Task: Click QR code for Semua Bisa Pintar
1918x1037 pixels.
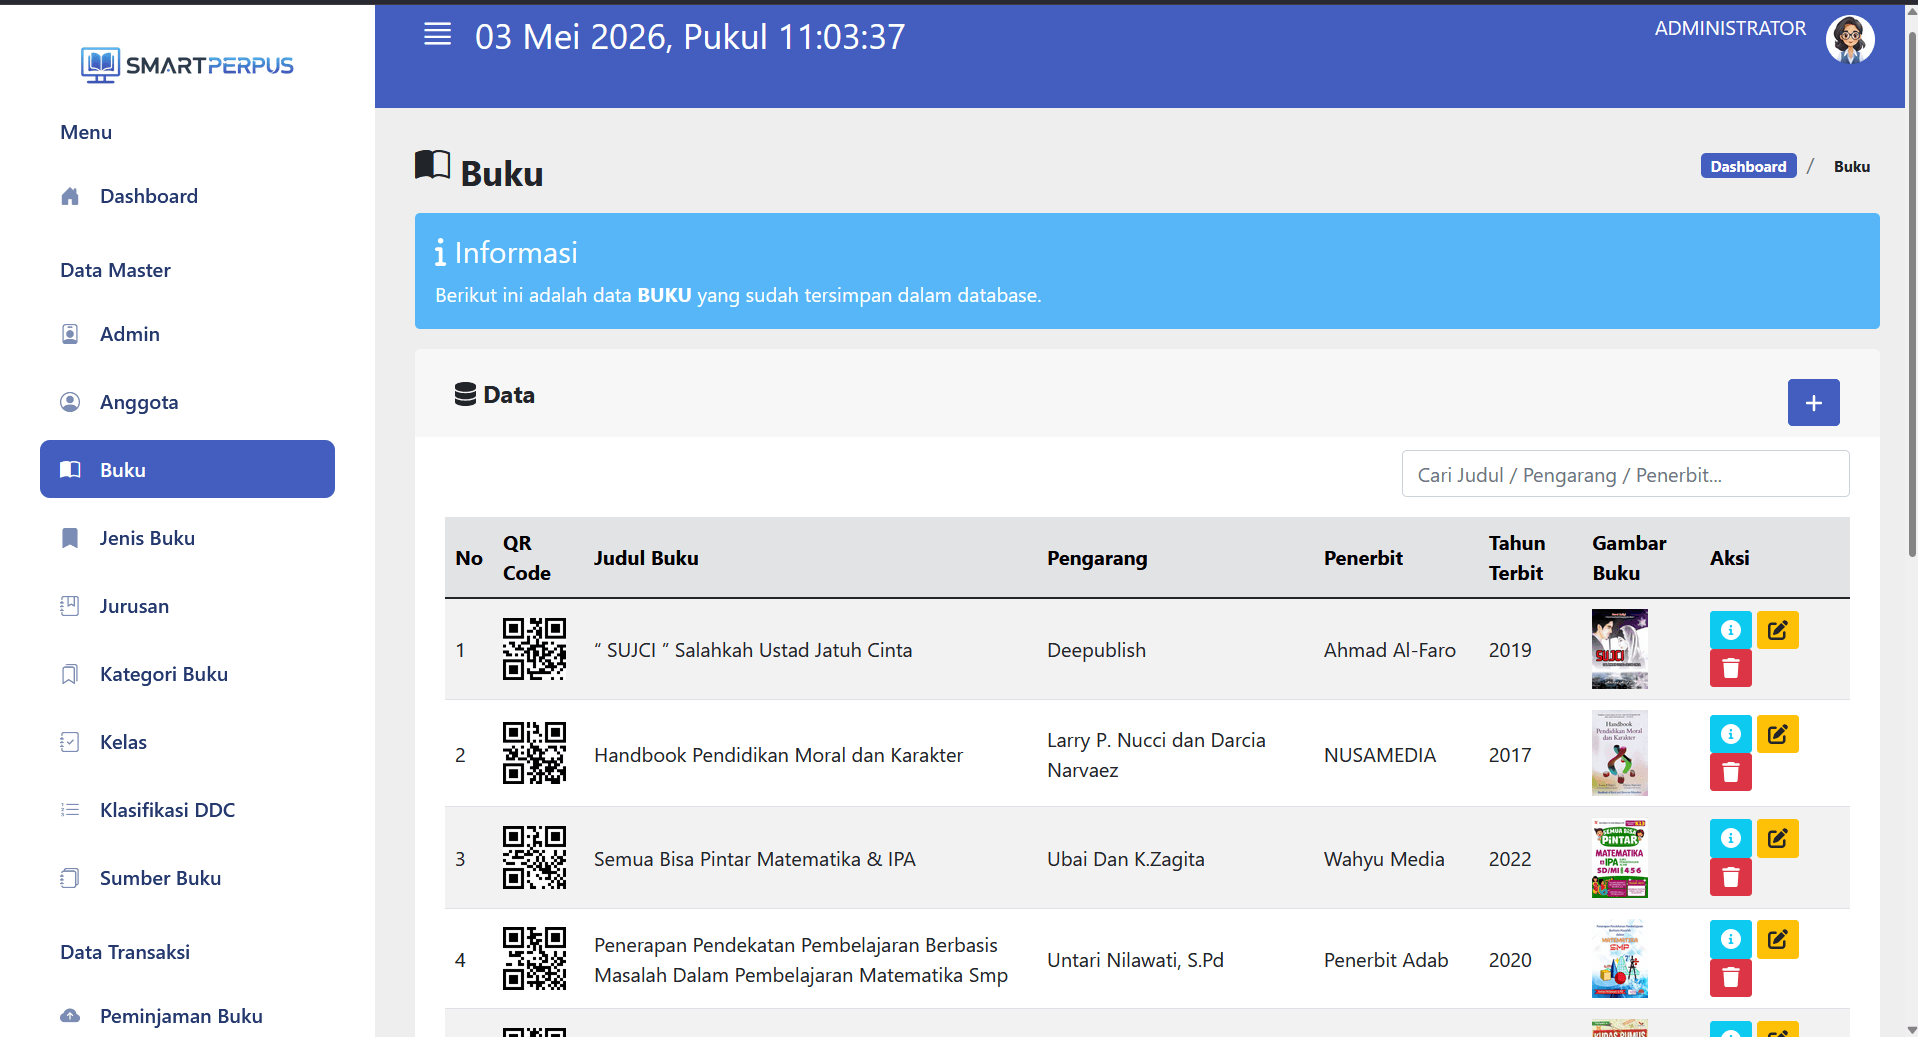Action: (x=534, y=857)
